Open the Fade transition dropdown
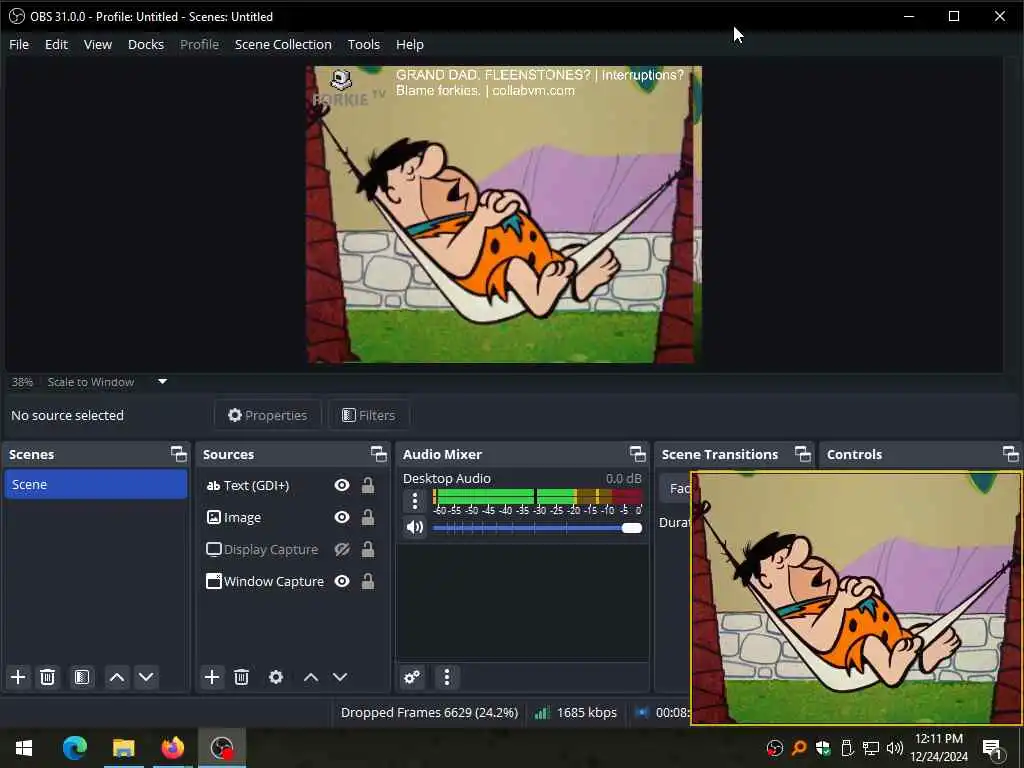1024x768 pixels. coord(675,488)
